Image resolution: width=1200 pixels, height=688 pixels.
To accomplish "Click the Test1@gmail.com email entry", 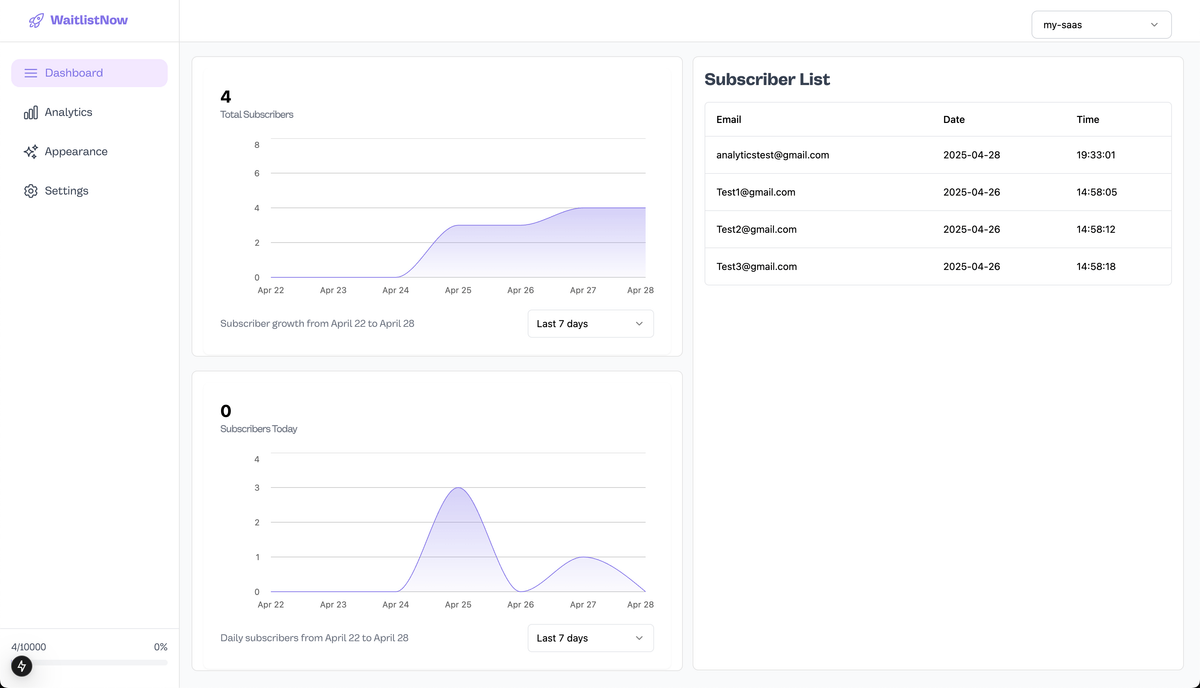I will 755,192.
